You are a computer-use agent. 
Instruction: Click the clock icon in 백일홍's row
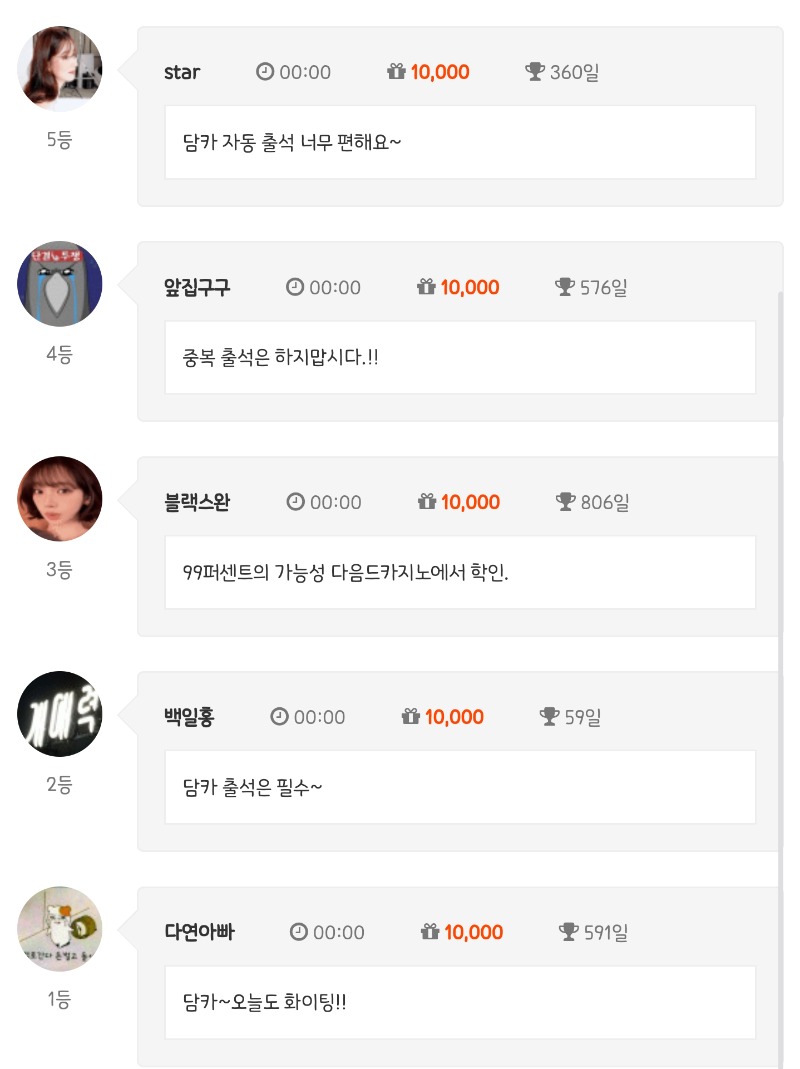[x=279, y=717]
